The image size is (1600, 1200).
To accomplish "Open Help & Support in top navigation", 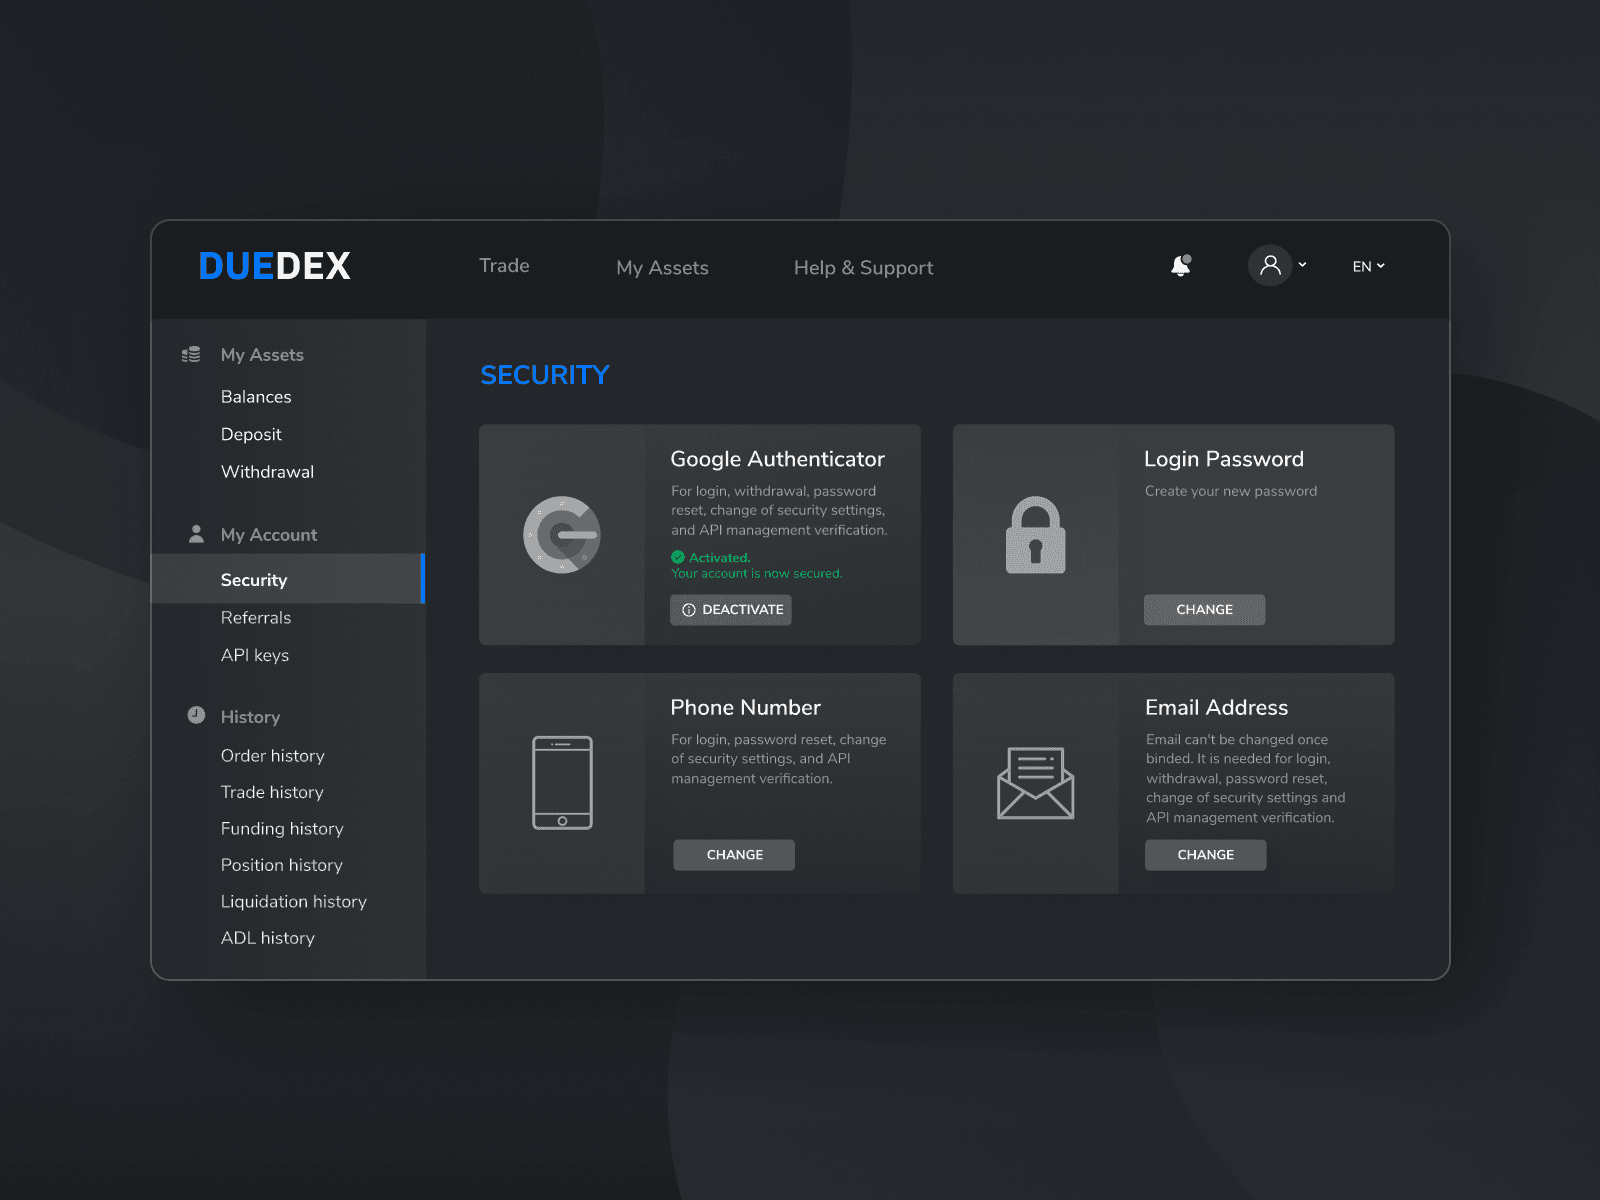I will [x=863, y=268].
